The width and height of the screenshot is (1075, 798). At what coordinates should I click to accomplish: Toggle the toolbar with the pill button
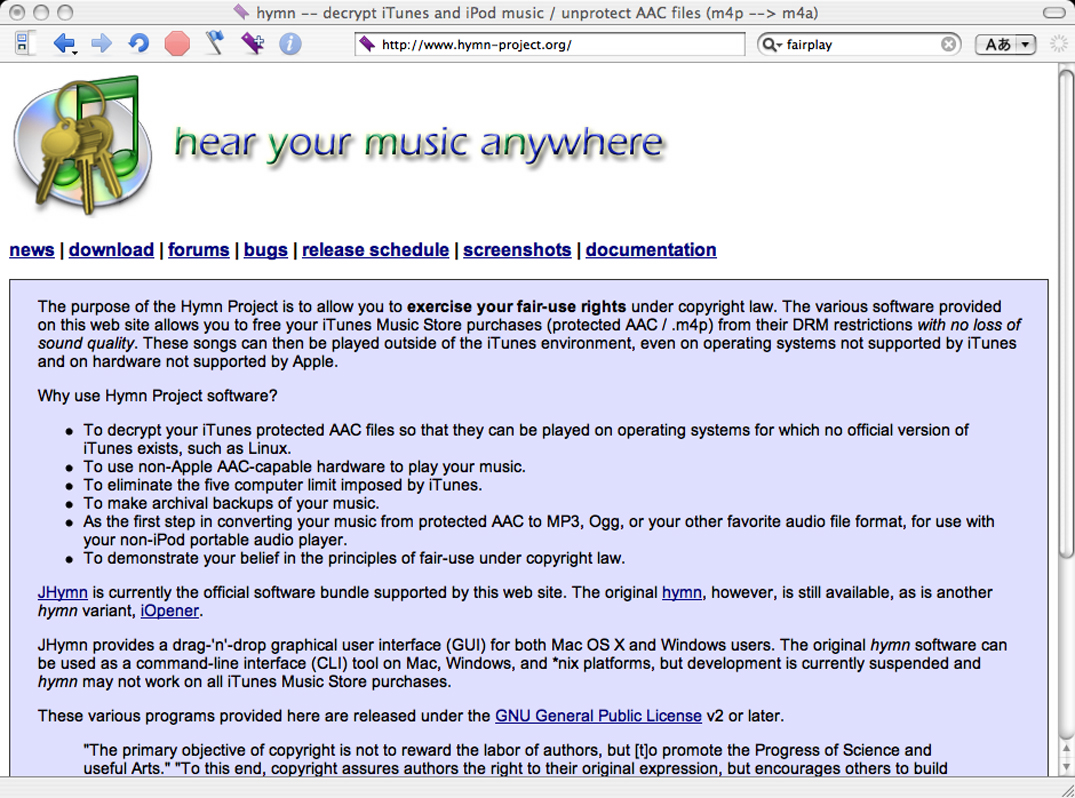pyautogui.click(x=1053, y=12)
